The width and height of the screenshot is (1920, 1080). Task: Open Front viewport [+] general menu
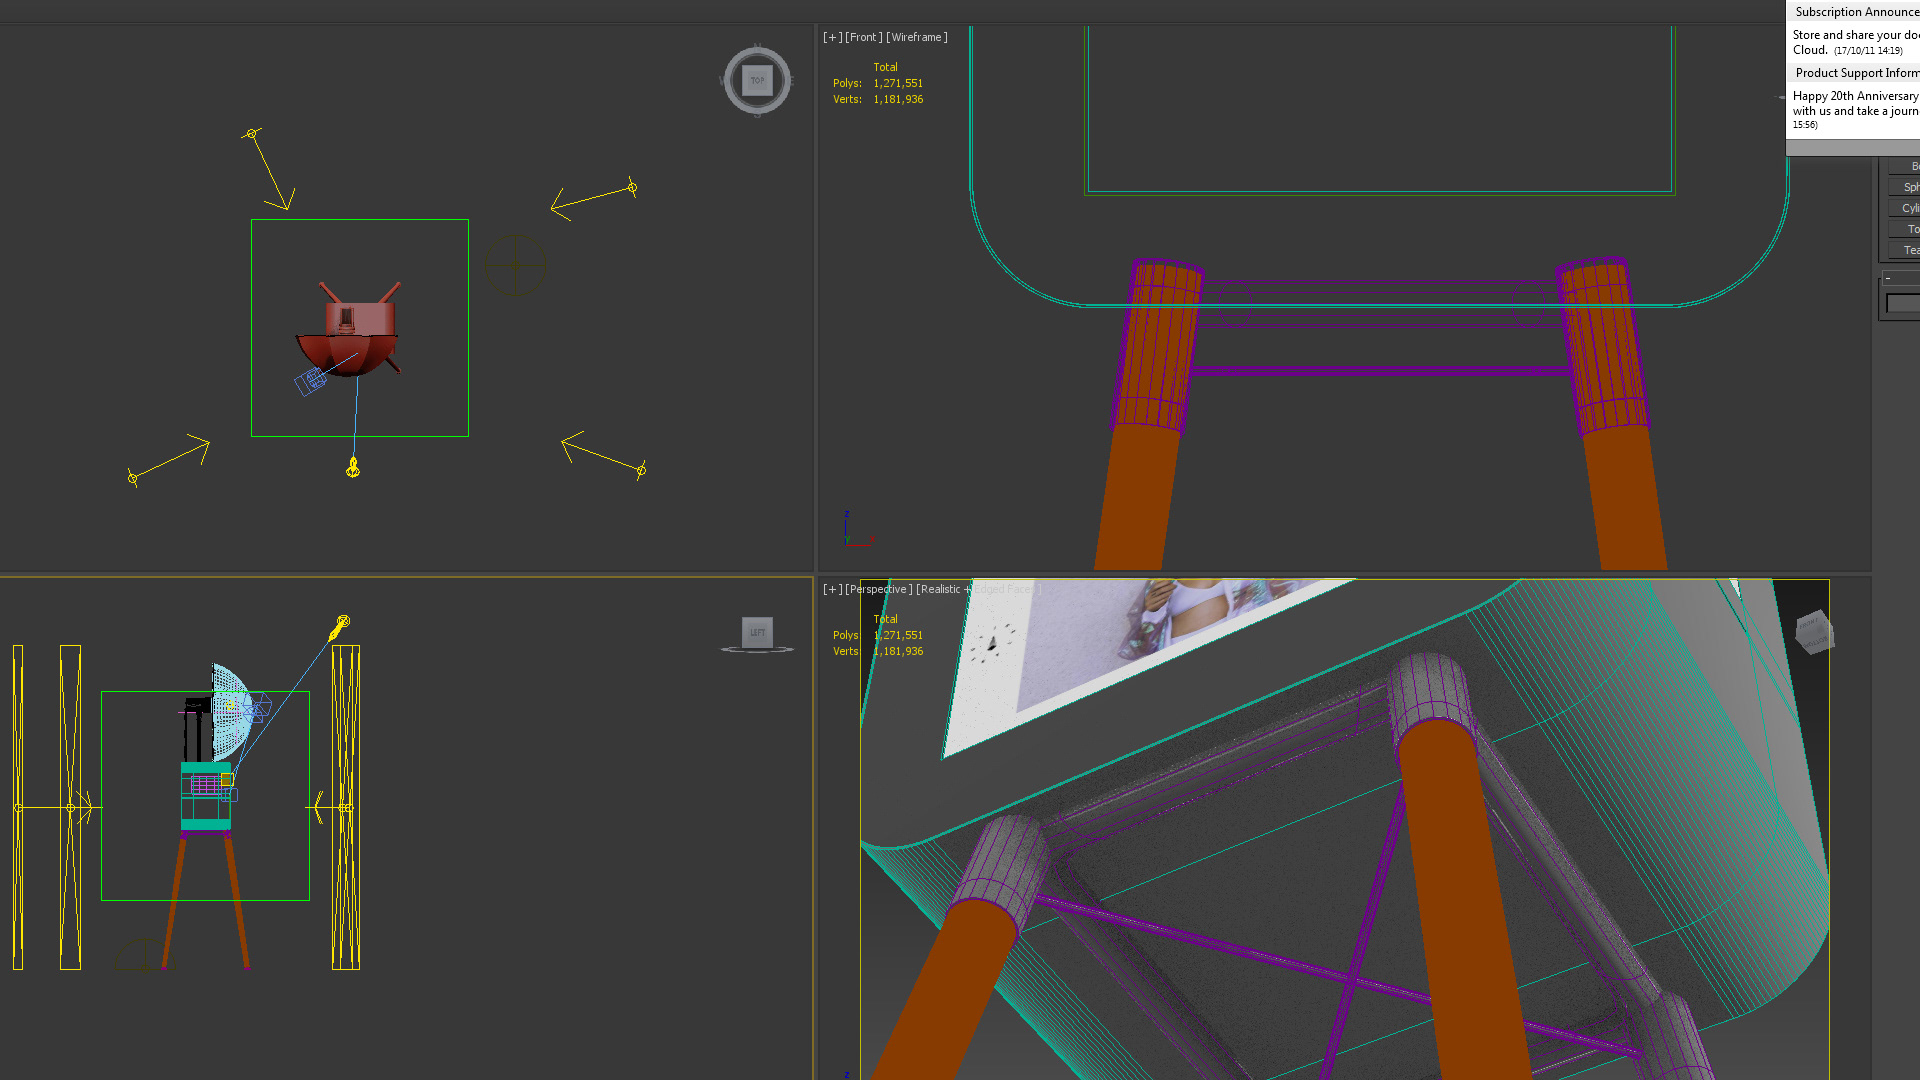[x=832, y=37]
